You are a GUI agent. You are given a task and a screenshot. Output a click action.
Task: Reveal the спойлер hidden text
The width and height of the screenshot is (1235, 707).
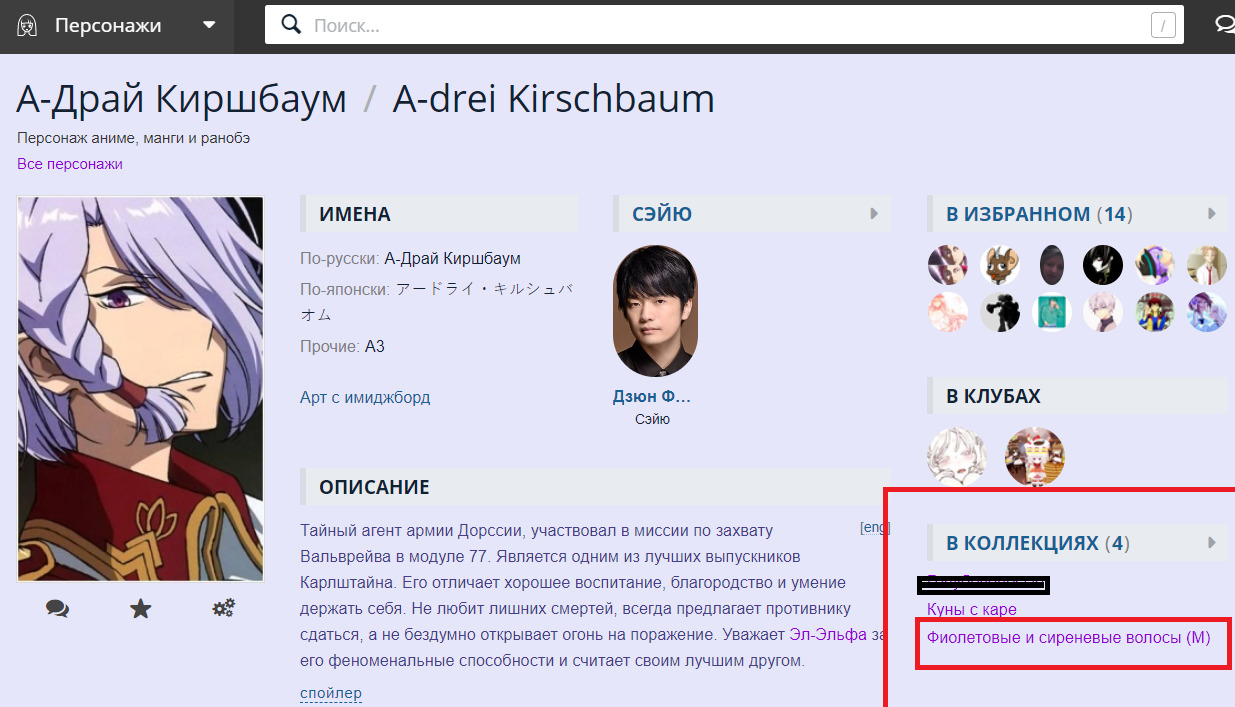pyautogui.click(x=330, y=693)
